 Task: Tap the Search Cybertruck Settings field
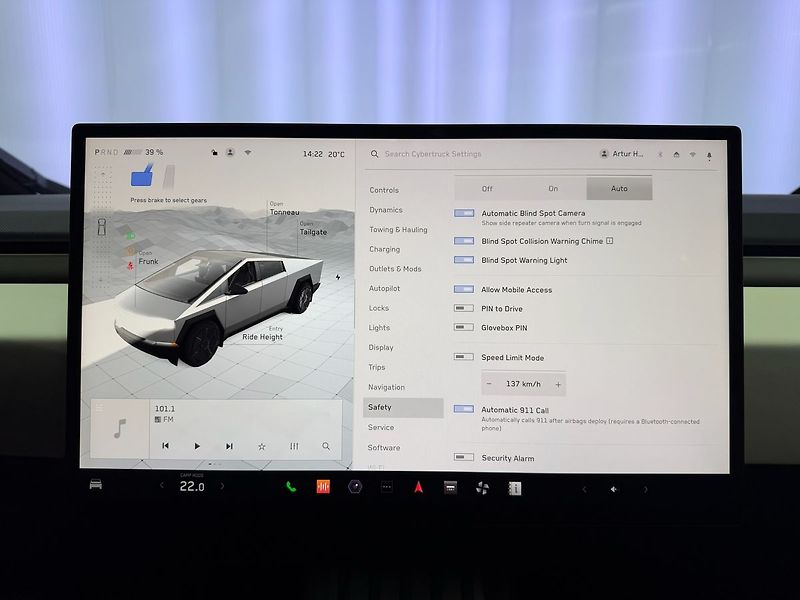(x=433, y=154)
